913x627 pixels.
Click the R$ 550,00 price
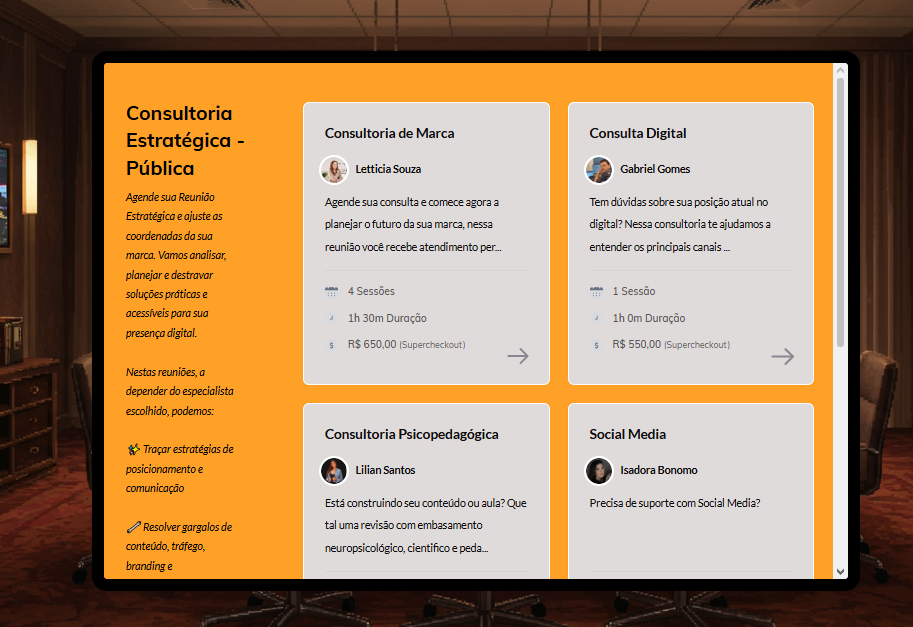coord(636,344)
